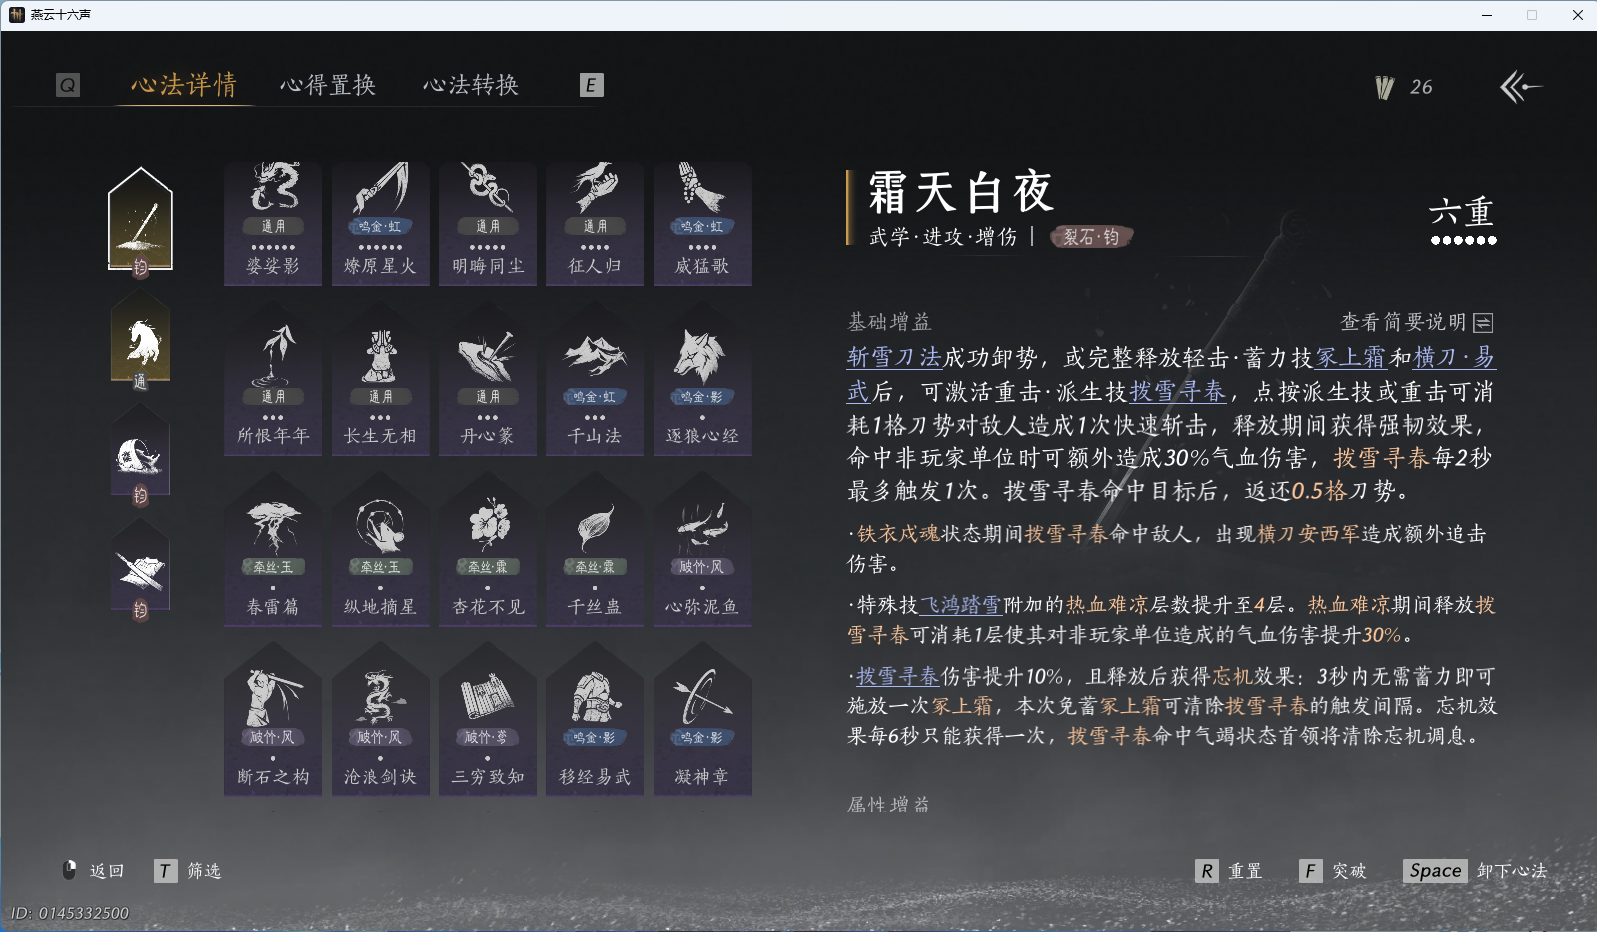
Task: Pick the 征人归 card
Action: (x=595, y=224)
